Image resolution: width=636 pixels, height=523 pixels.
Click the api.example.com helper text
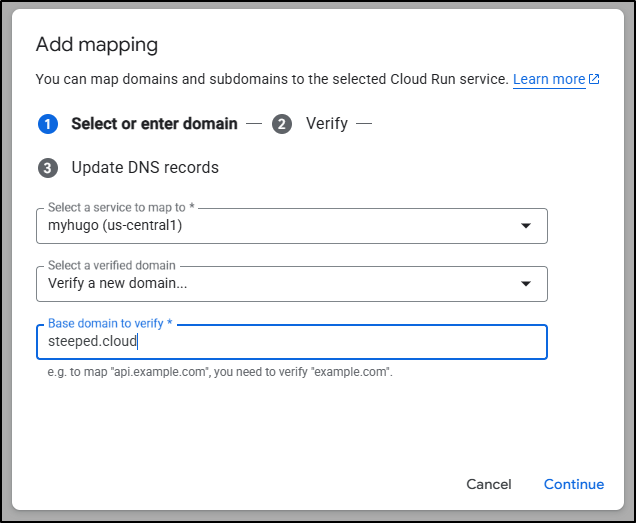pos(220,372)
